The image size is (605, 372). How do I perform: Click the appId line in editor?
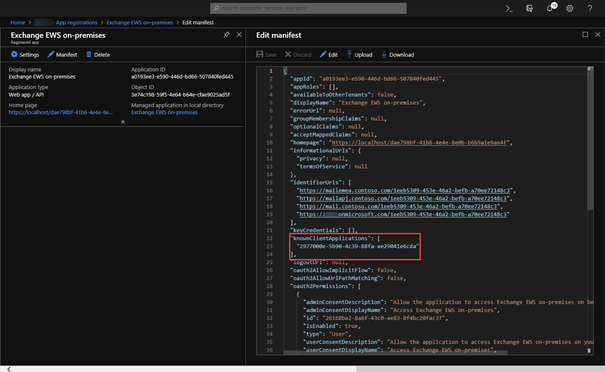367,79
